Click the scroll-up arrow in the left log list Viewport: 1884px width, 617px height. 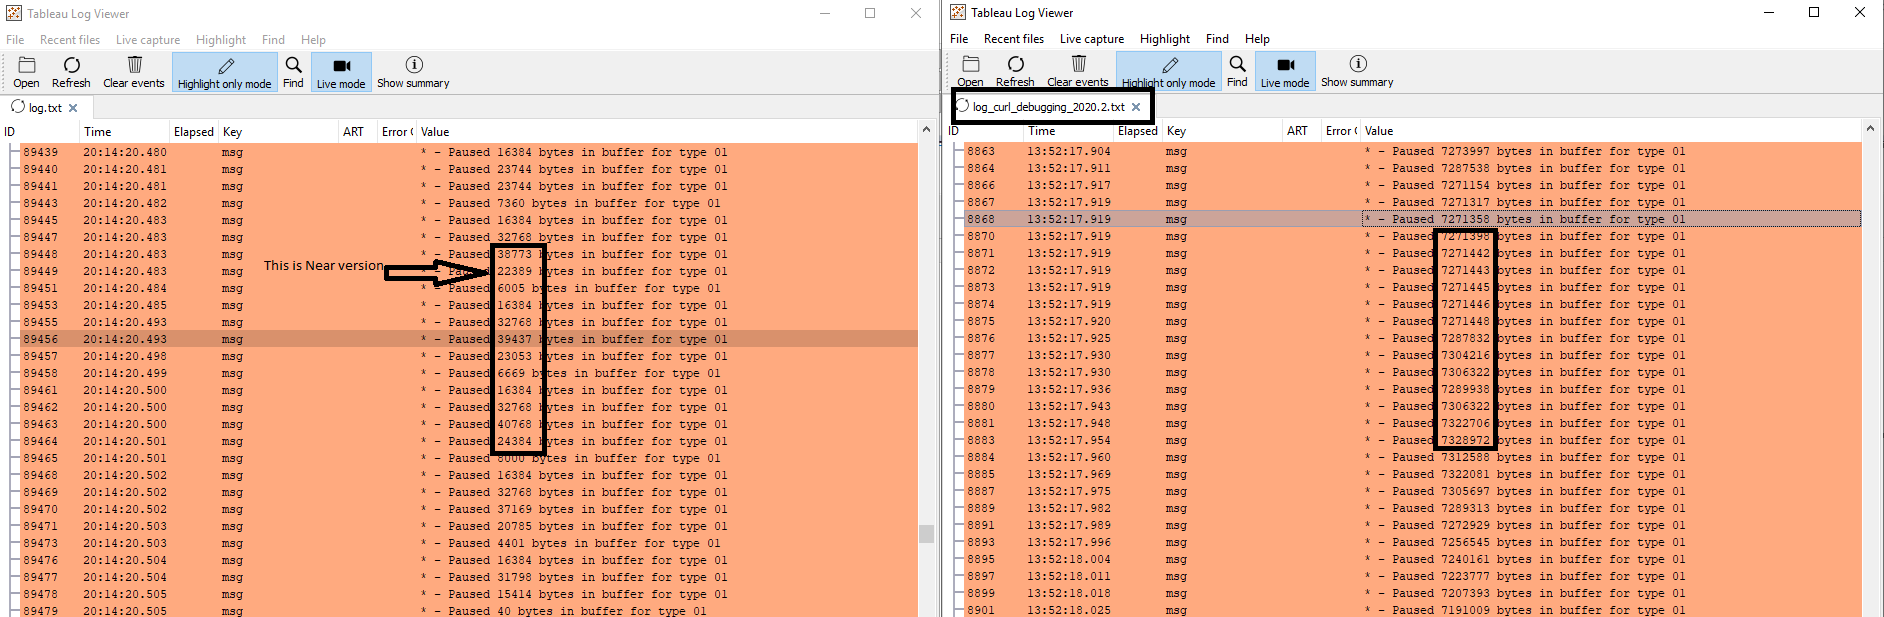coord(926,130)
